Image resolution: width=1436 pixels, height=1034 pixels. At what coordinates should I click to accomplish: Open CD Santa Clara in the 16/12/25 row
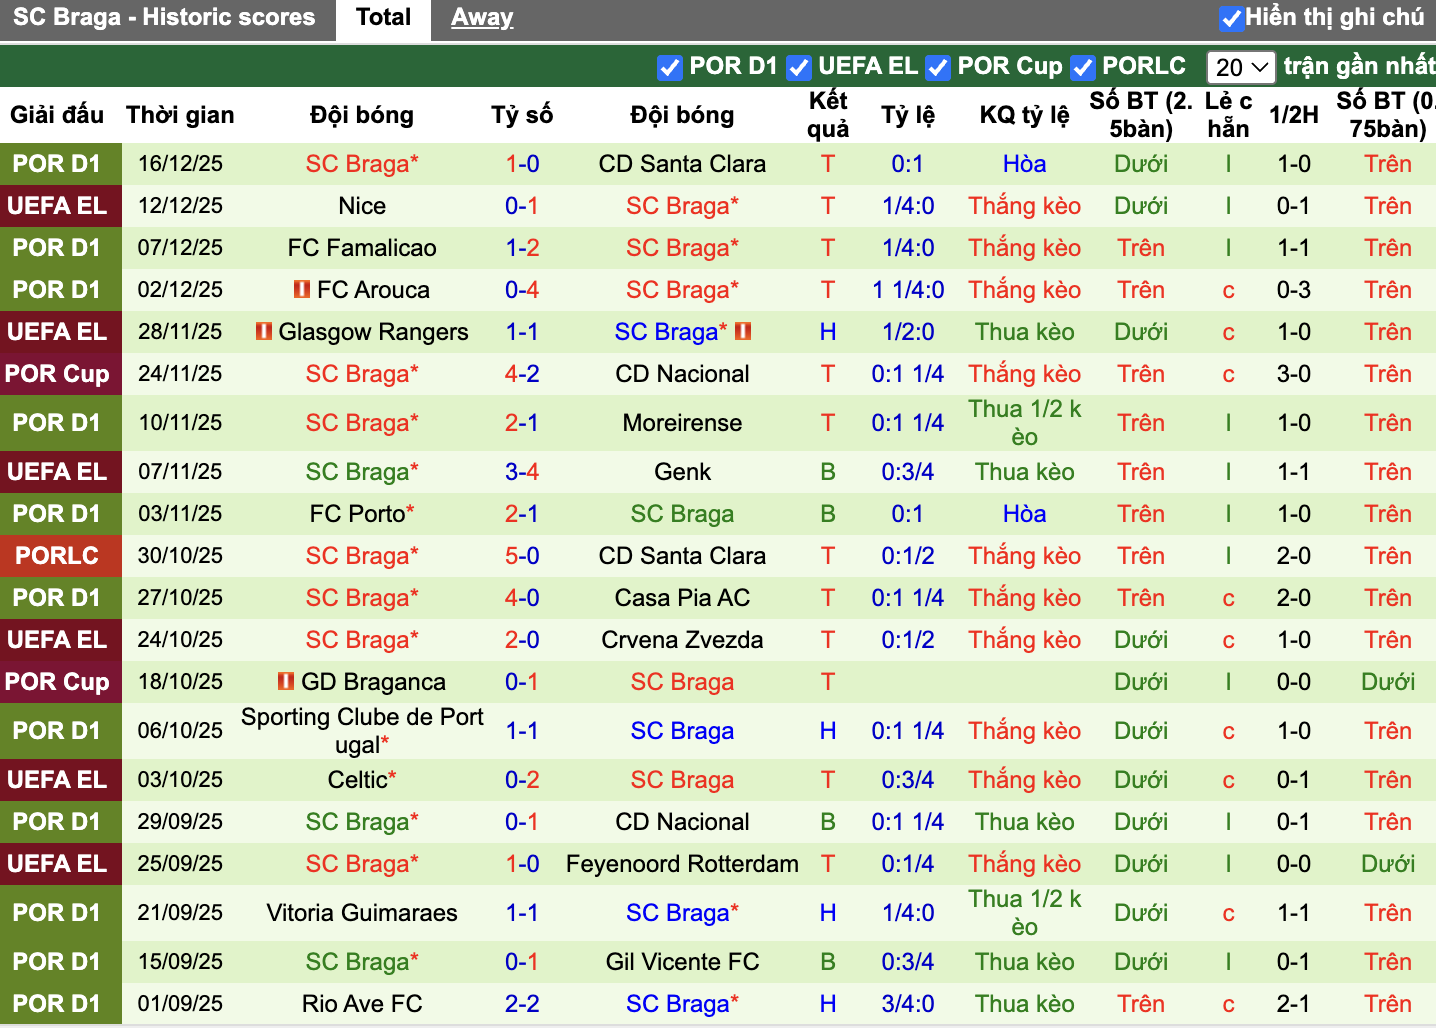[682, 164]
